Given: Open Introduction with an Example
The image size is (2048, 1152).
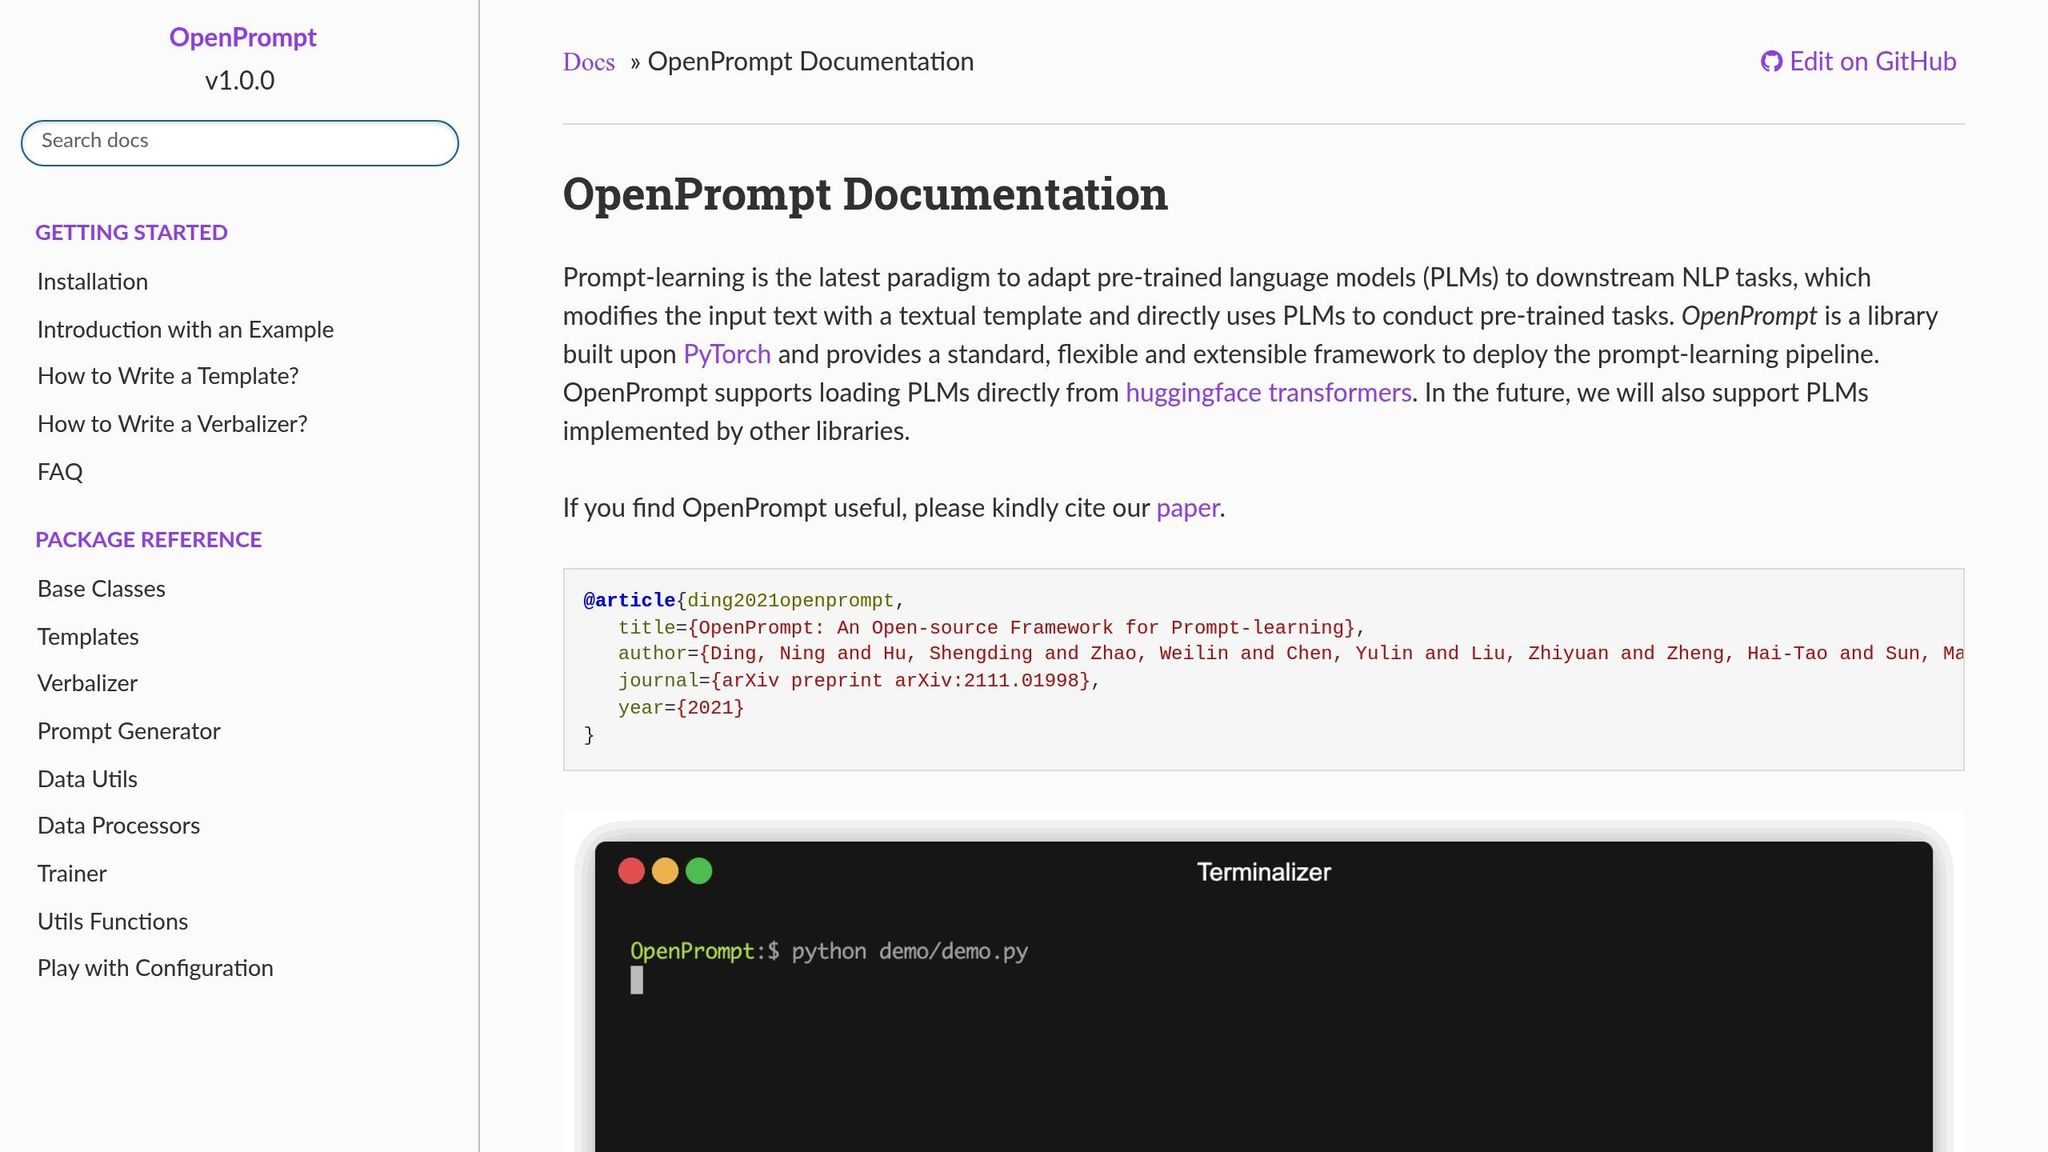Looking at the screenshot, I should (x=185, y=329).
